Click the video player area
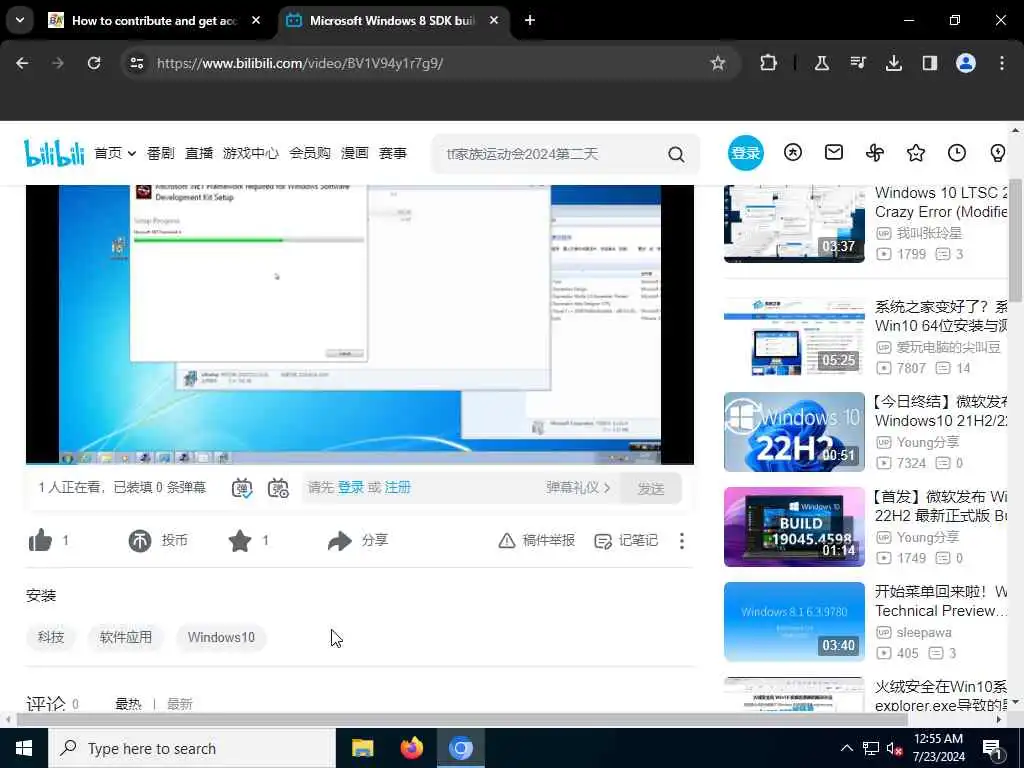Viewport: 1024px width, 768px height. coord(360,325)
